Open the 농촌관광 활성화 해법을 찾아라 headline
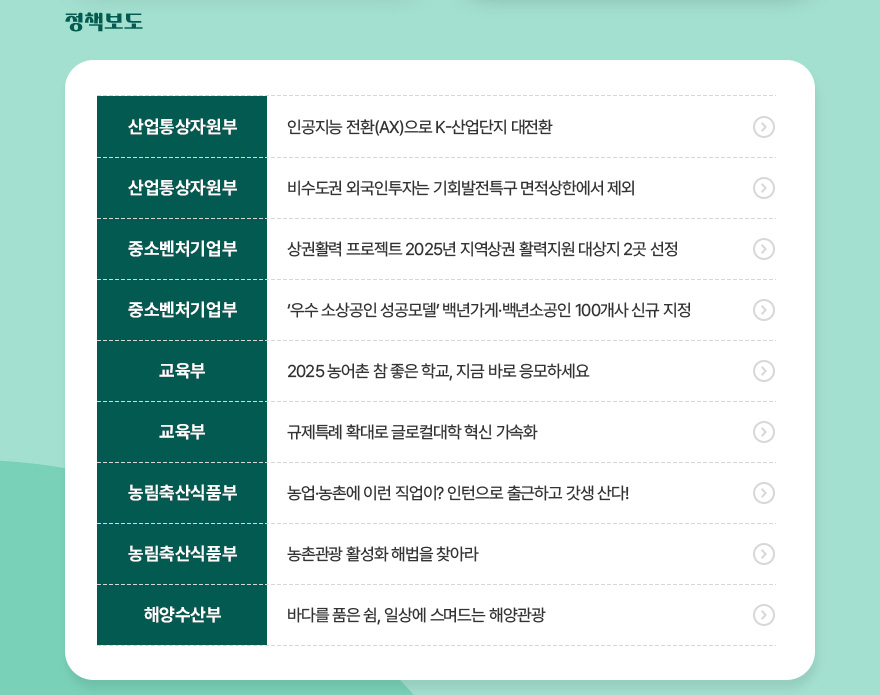Screen dimensions: 880x695 coord(382,554)
